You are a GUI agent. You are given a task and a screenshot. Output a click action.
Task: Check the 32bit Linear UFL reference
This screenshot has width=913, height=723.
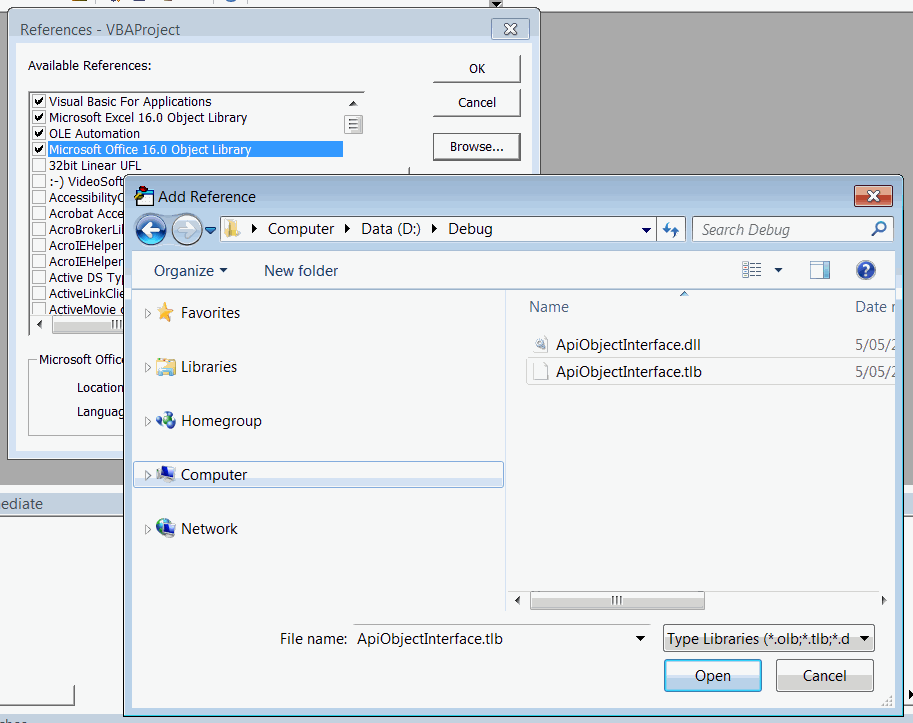39,165
